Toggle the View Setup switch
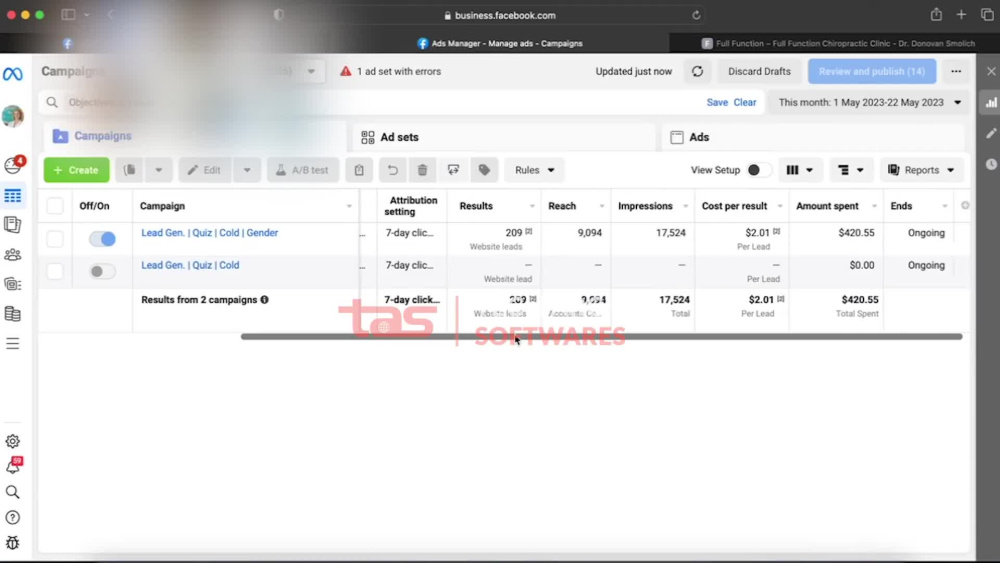The height and width of the screenshot is (563, 1000). click(758, 170)
